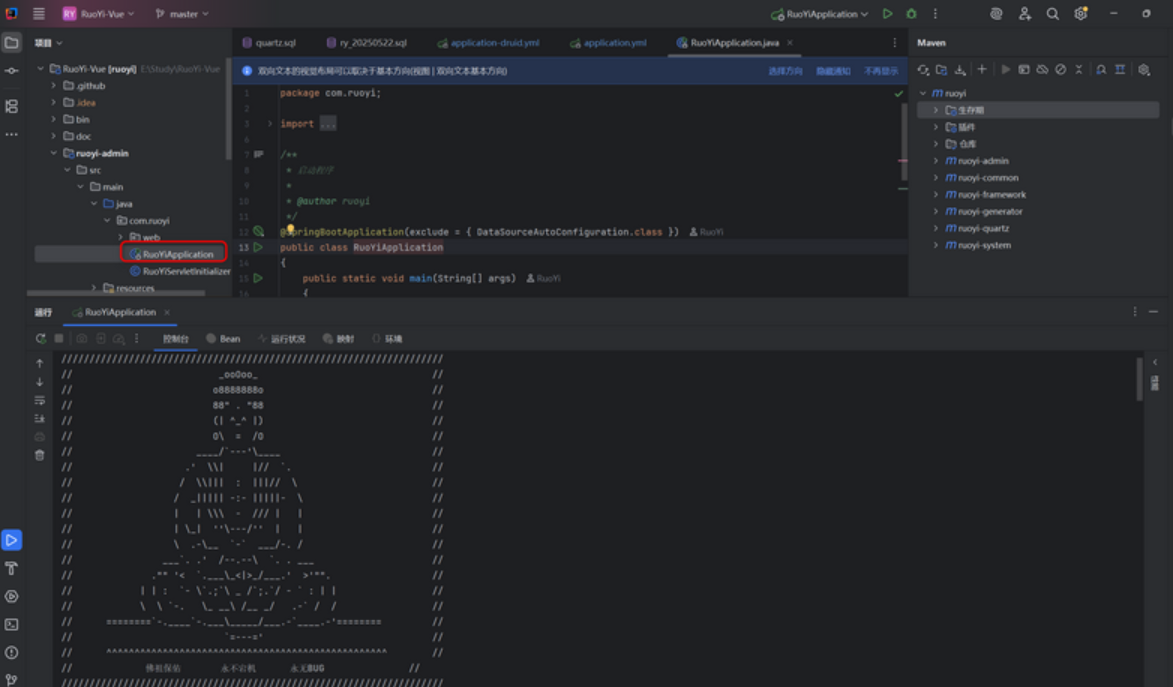Screen dimensions: 1173x687
Task: Debug RuoYiApplication with the bug icon
Action: coord(911,13)
